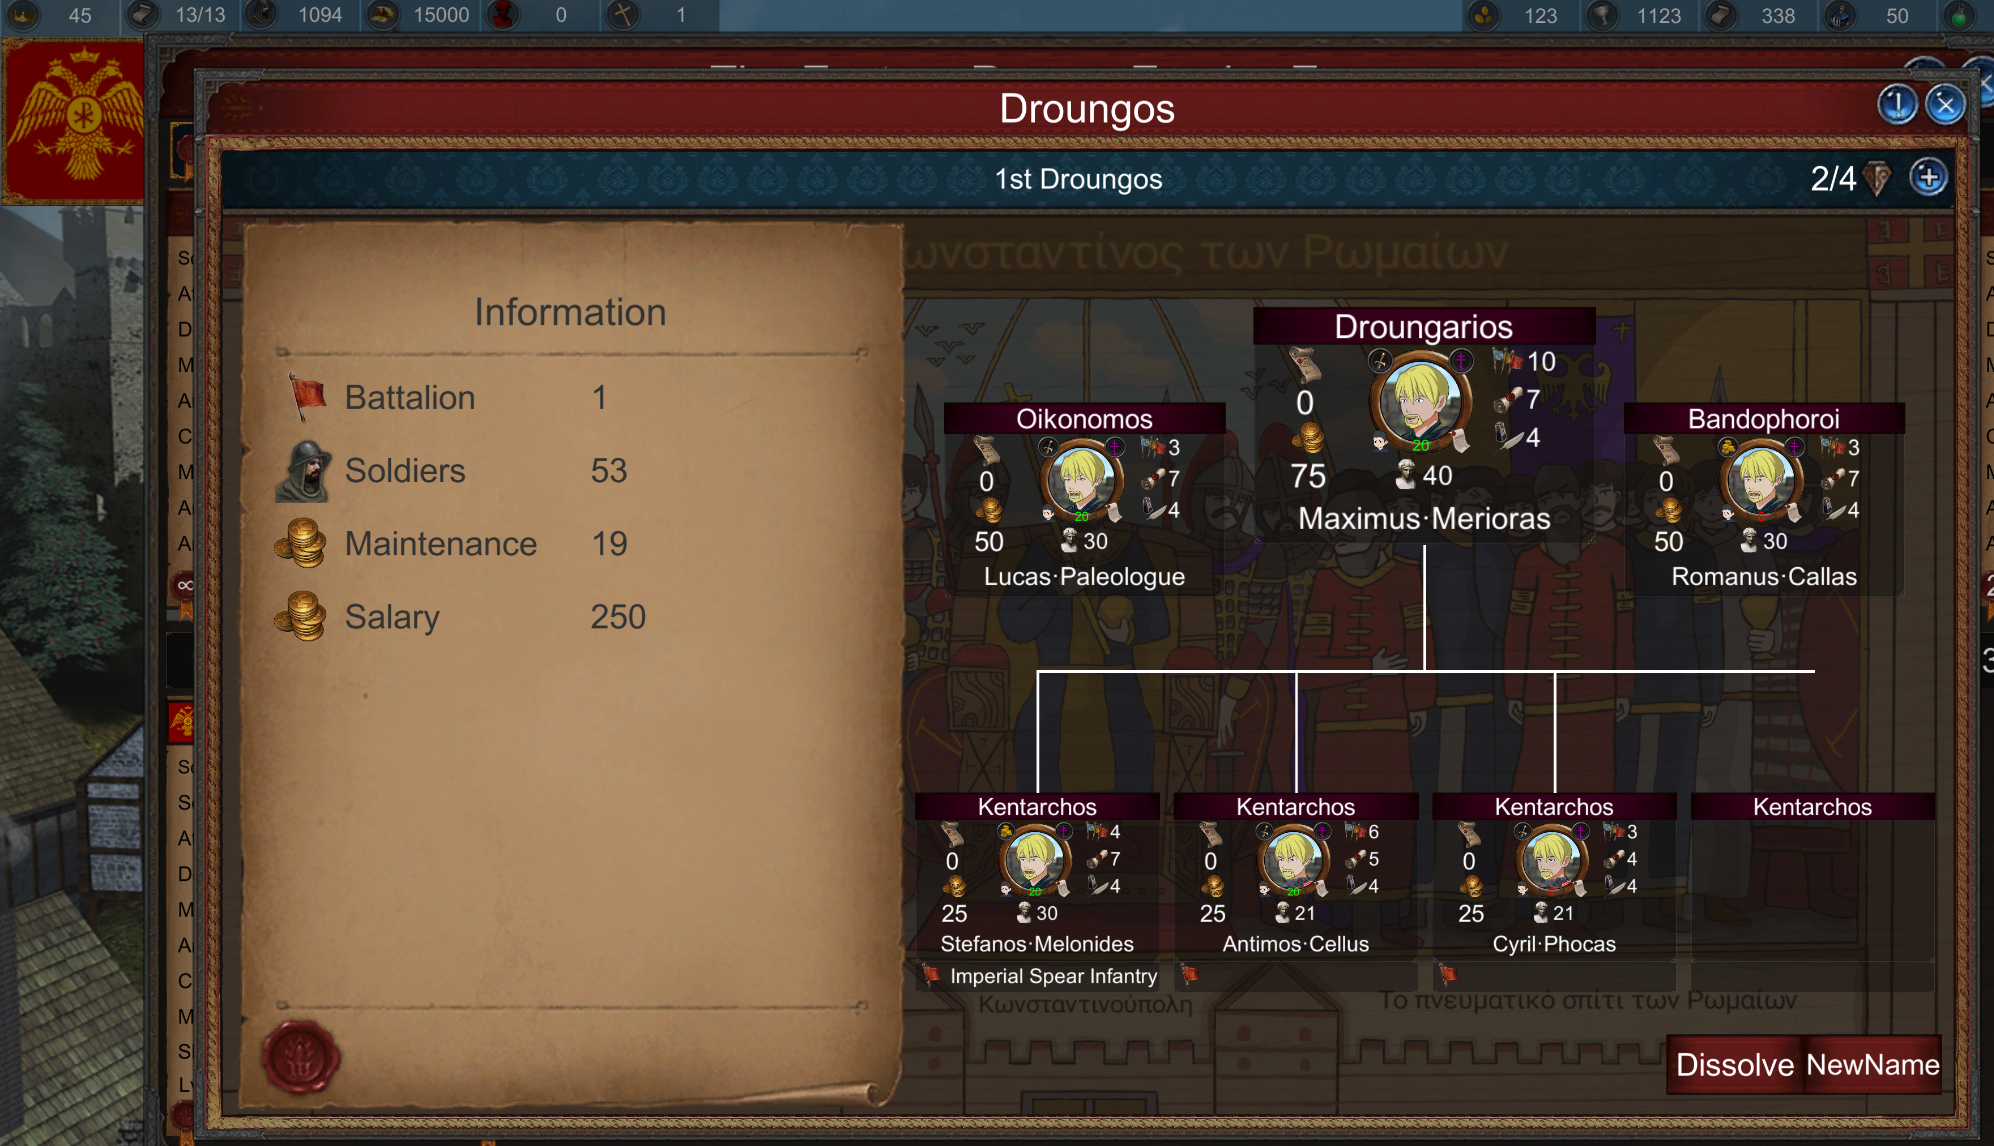This screenshot has width=1994, height=1146.
Task: Select Lucas Paleologue Oikonomos portrait
Action: pyautogui.click(x=1081, y=480)
